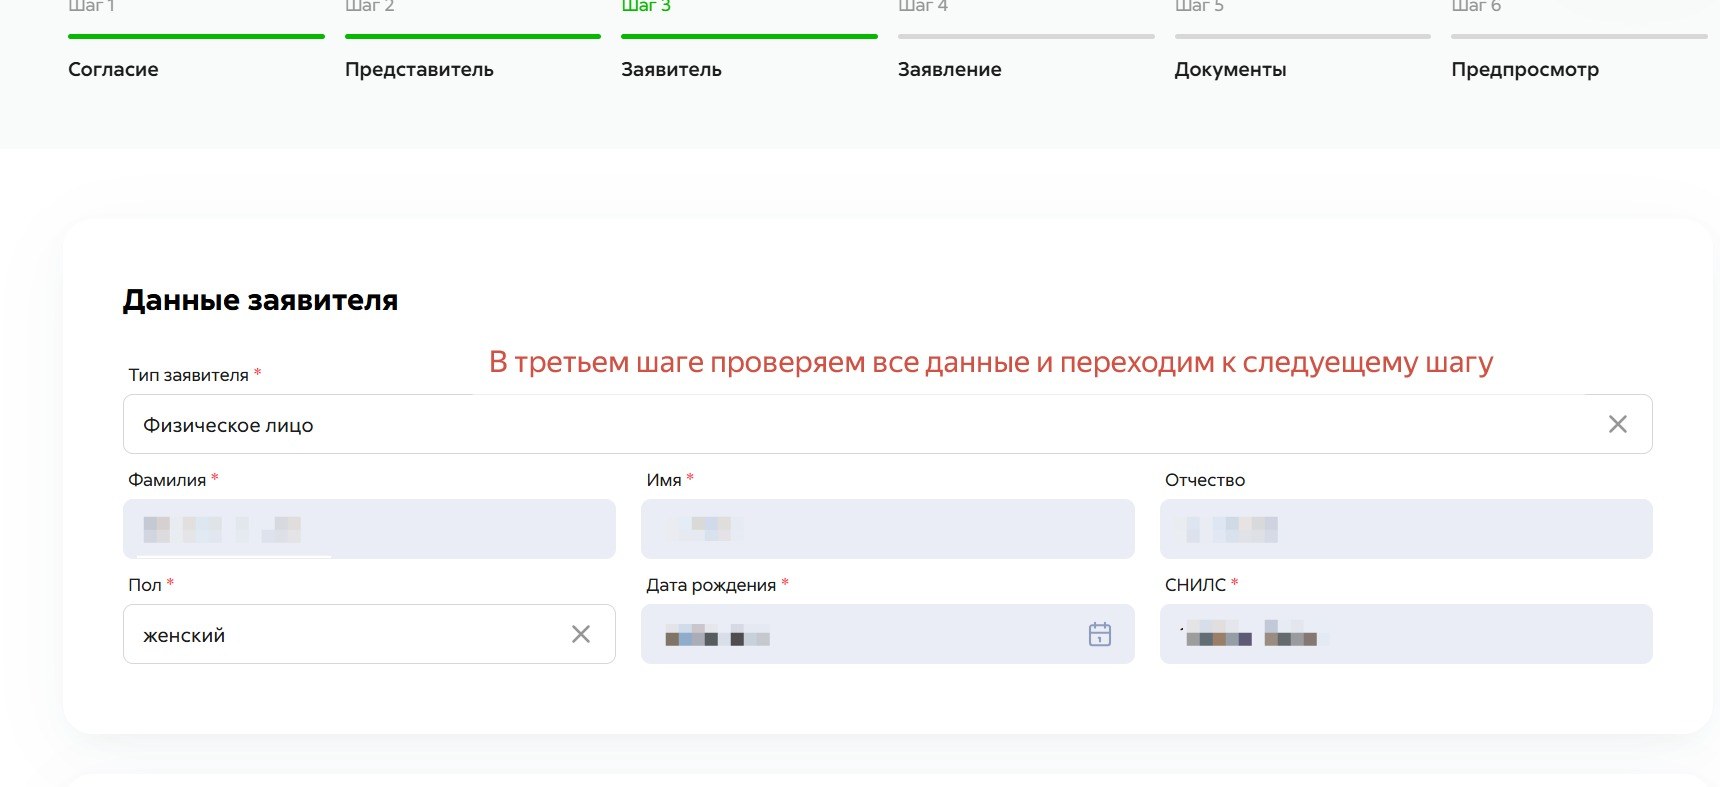This screenshot has height=787, width=1720.
Task: Click the progress bar above 'Согласие'
Action: tap(196, 37)
